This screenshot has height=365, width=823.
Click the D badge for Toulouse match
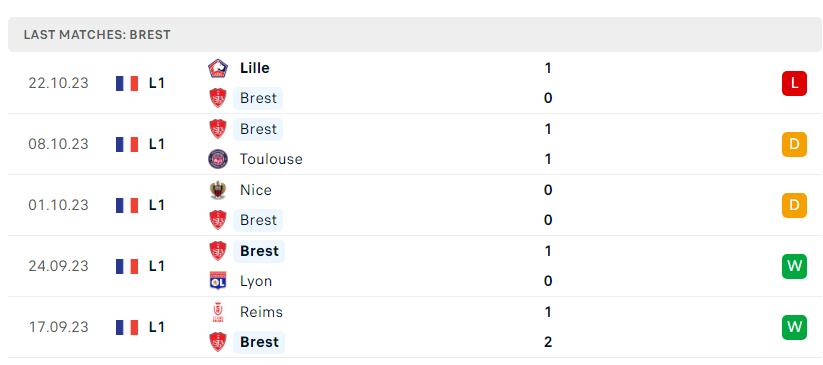[794, 144]
